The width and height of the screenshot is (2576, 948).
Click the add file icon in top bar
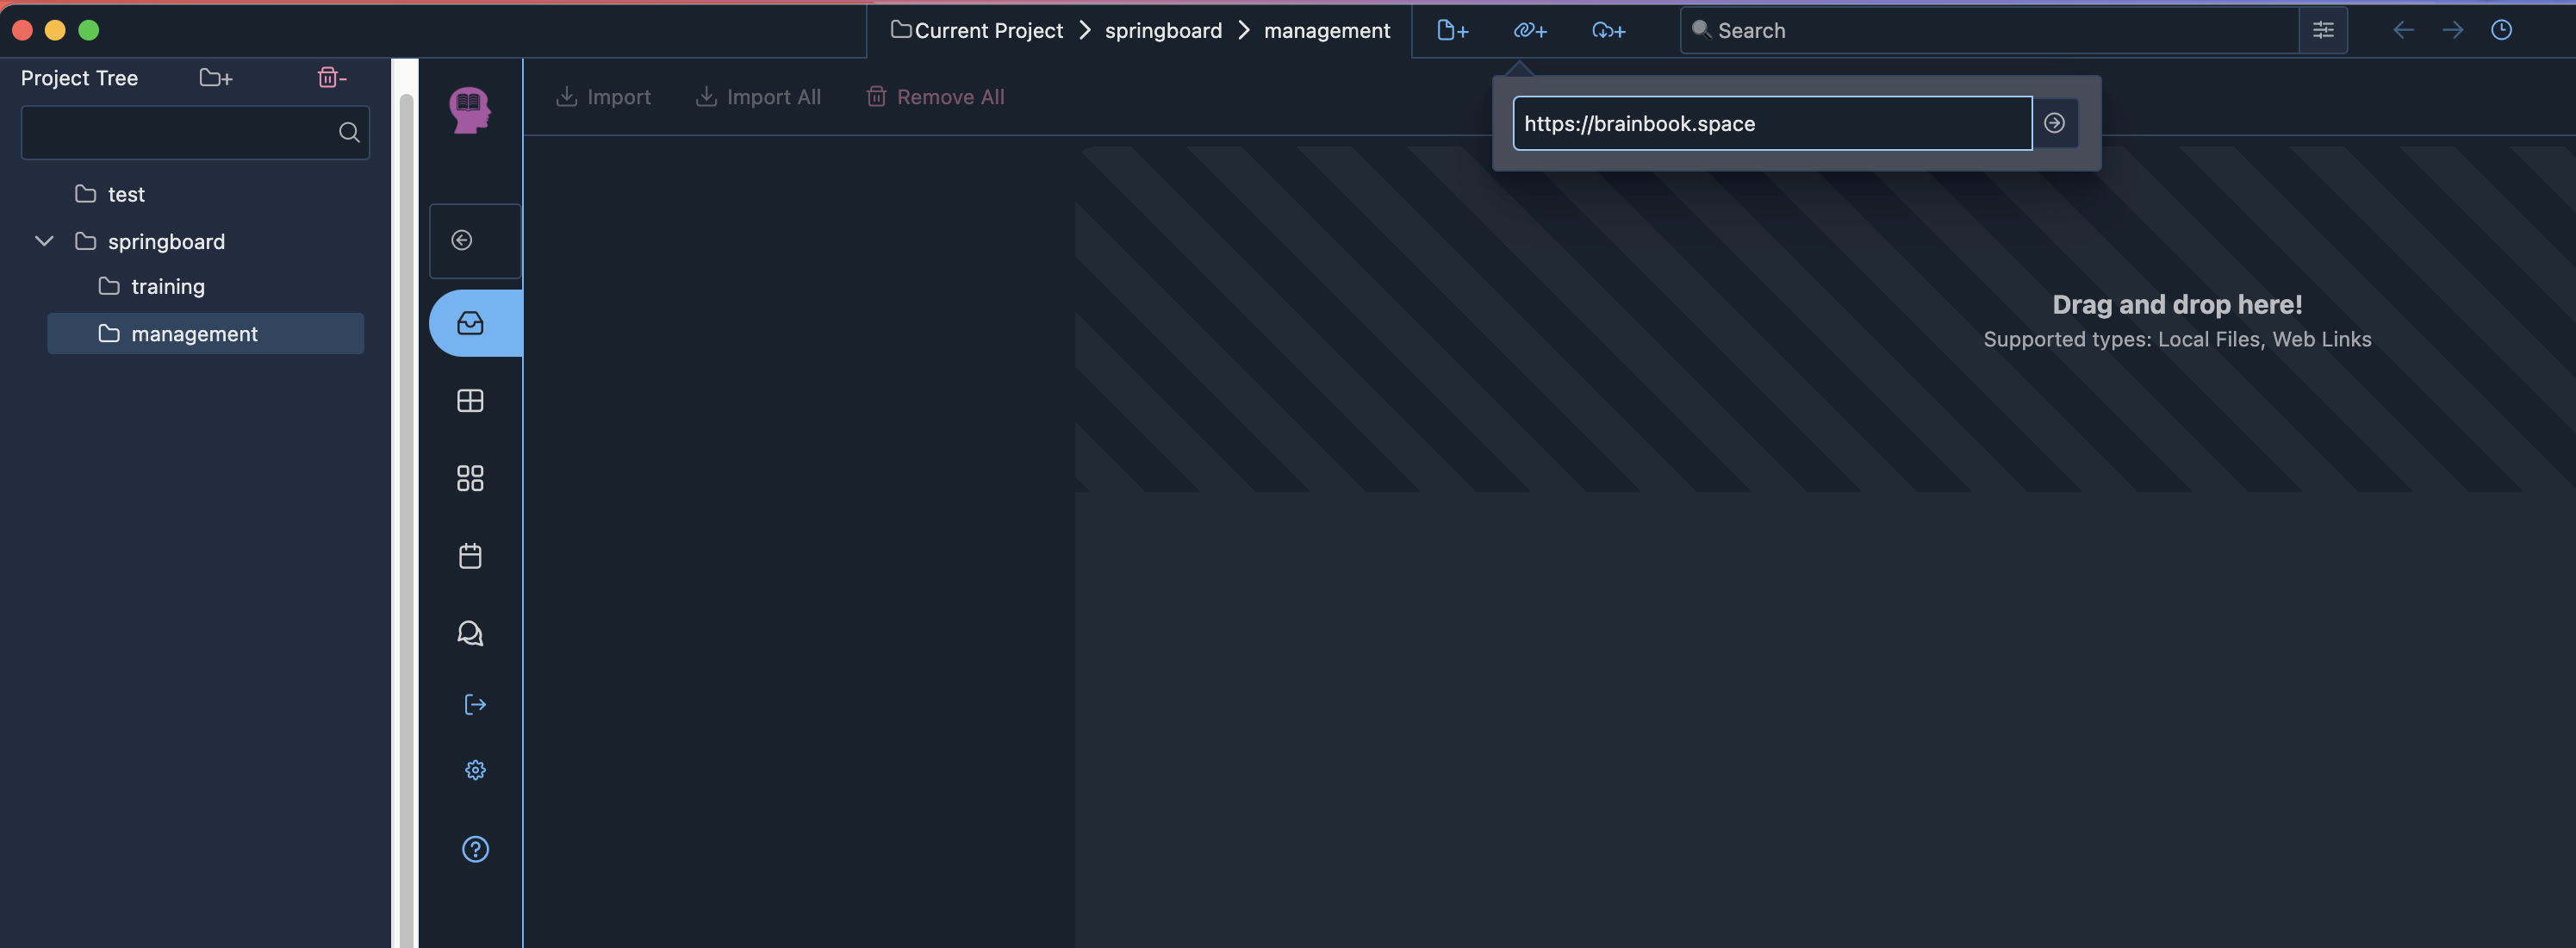[x=1452, y=30]
